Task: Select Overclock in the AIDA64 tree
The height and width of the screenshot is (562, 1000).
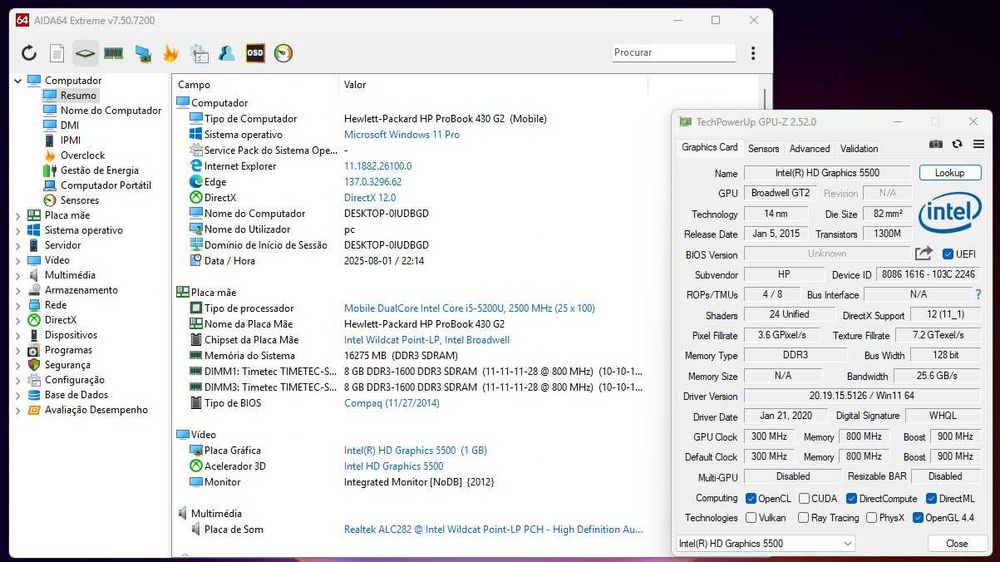Action: [83, 155]
